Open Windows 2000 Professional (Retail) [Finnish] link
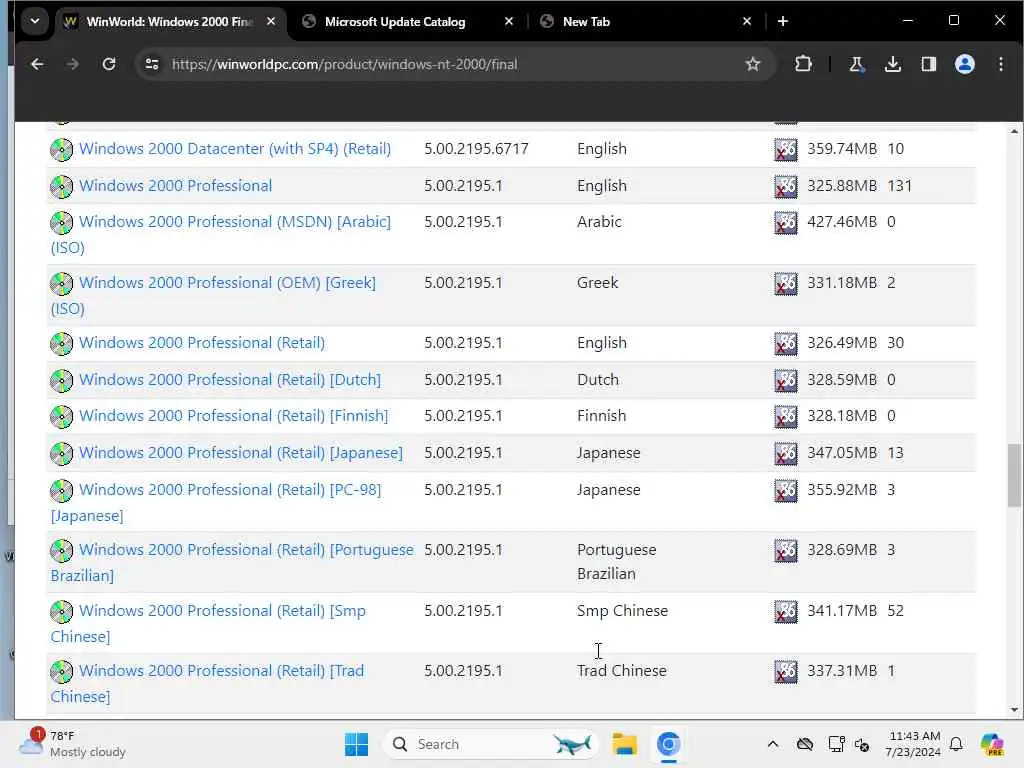Viewport: 1024px width, 768px height. (233, 416)
